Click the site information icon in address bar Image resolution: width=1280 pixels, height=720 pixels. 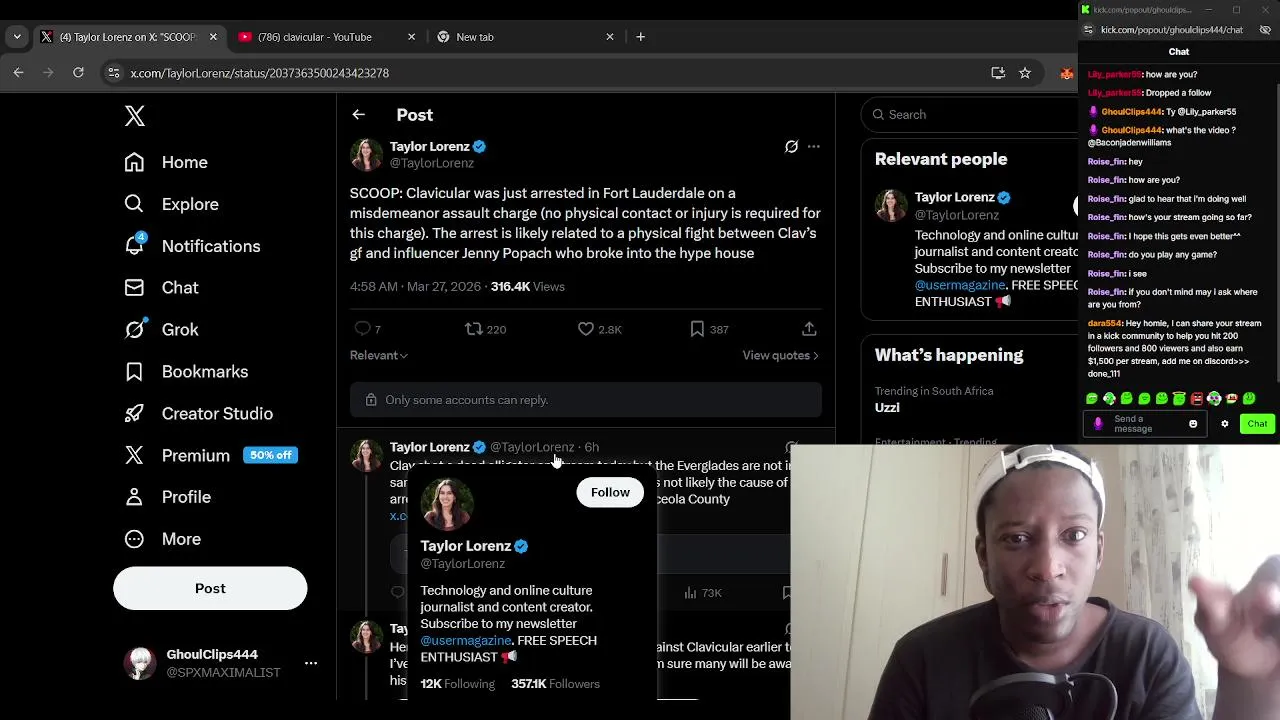114,73
